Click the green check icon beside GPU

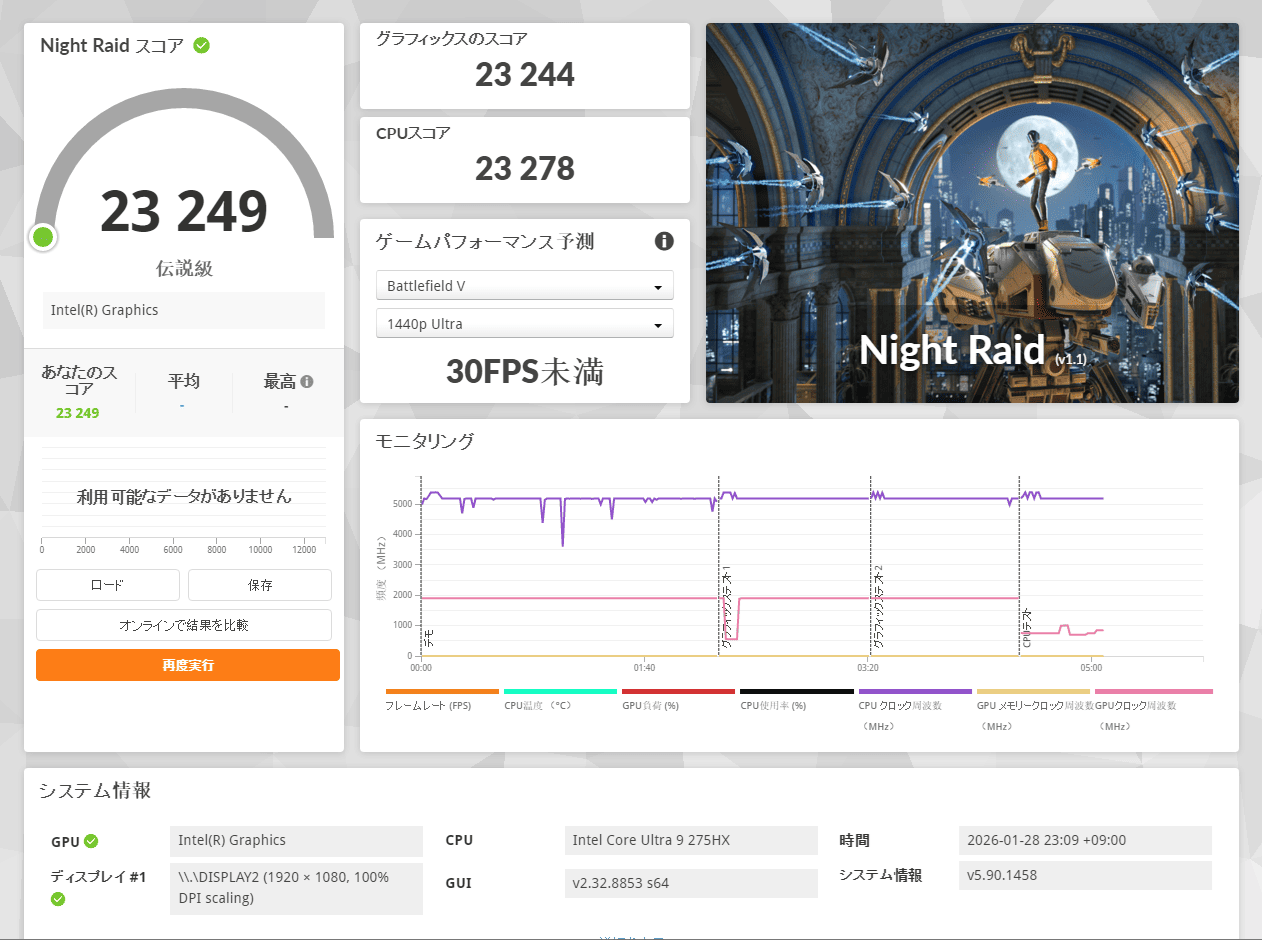coord(91,841)
